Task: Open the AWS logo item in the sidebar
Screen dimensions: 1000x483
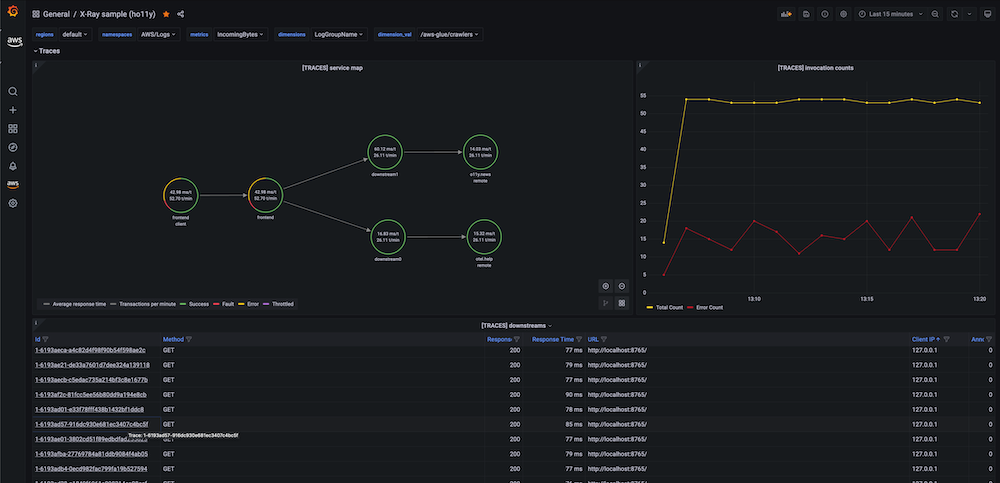Action: click(15, 42)
